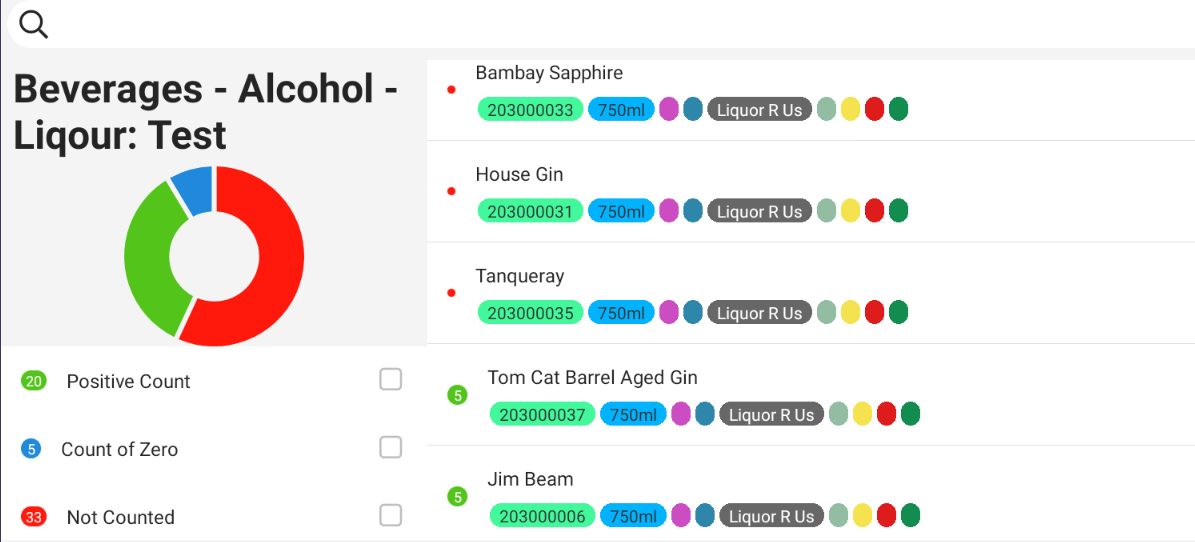Click the red dot tag on House Gin row
The image size is (1195, 542).
[874, 211]
